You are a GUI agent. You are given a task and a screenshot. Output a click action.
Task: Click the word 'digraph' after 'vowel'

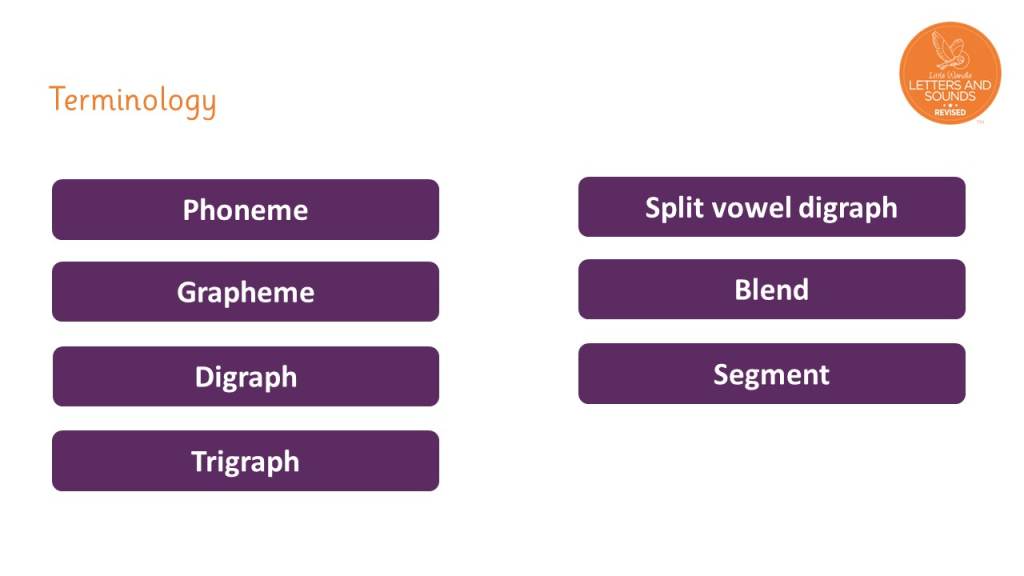point(848,210)
